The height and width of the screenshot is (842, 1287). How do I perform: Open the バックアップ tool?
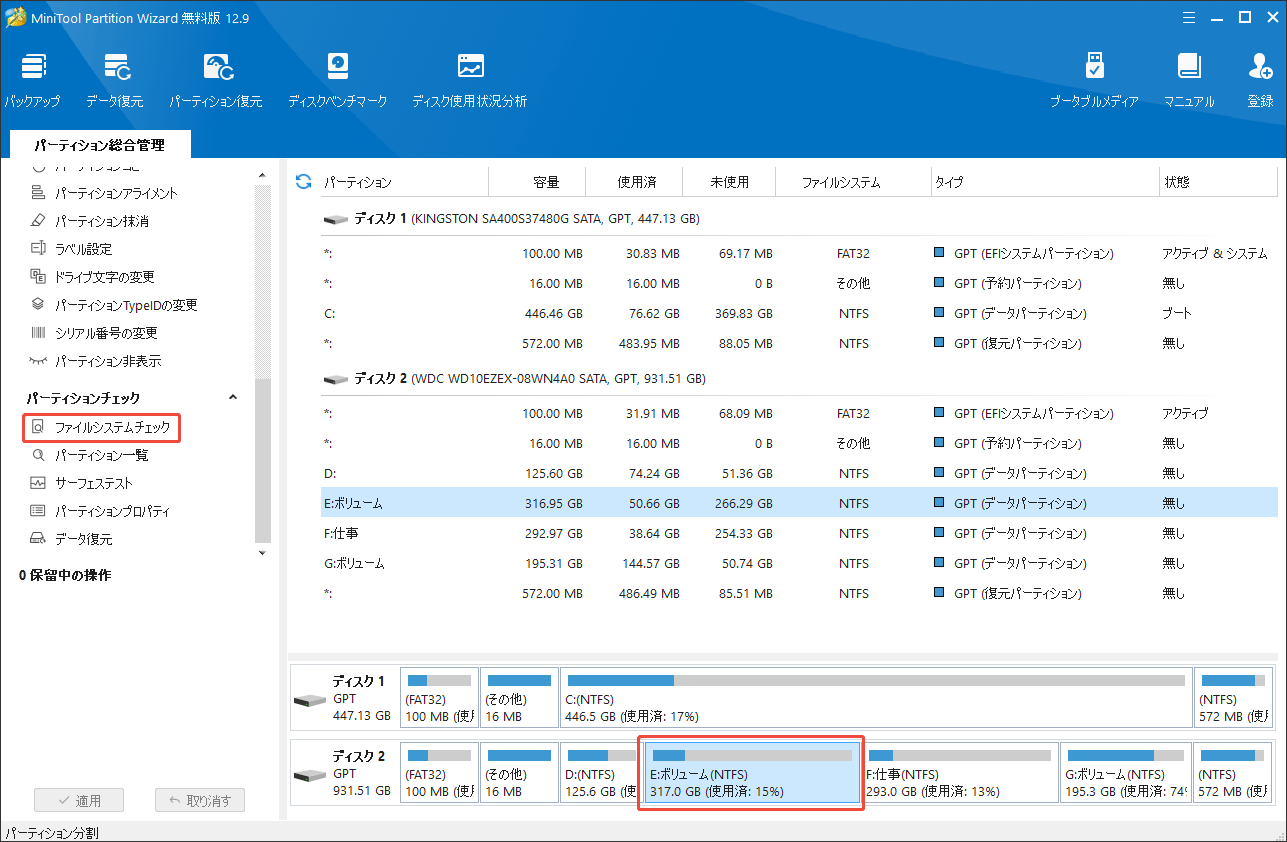click(x=32, y=80)
